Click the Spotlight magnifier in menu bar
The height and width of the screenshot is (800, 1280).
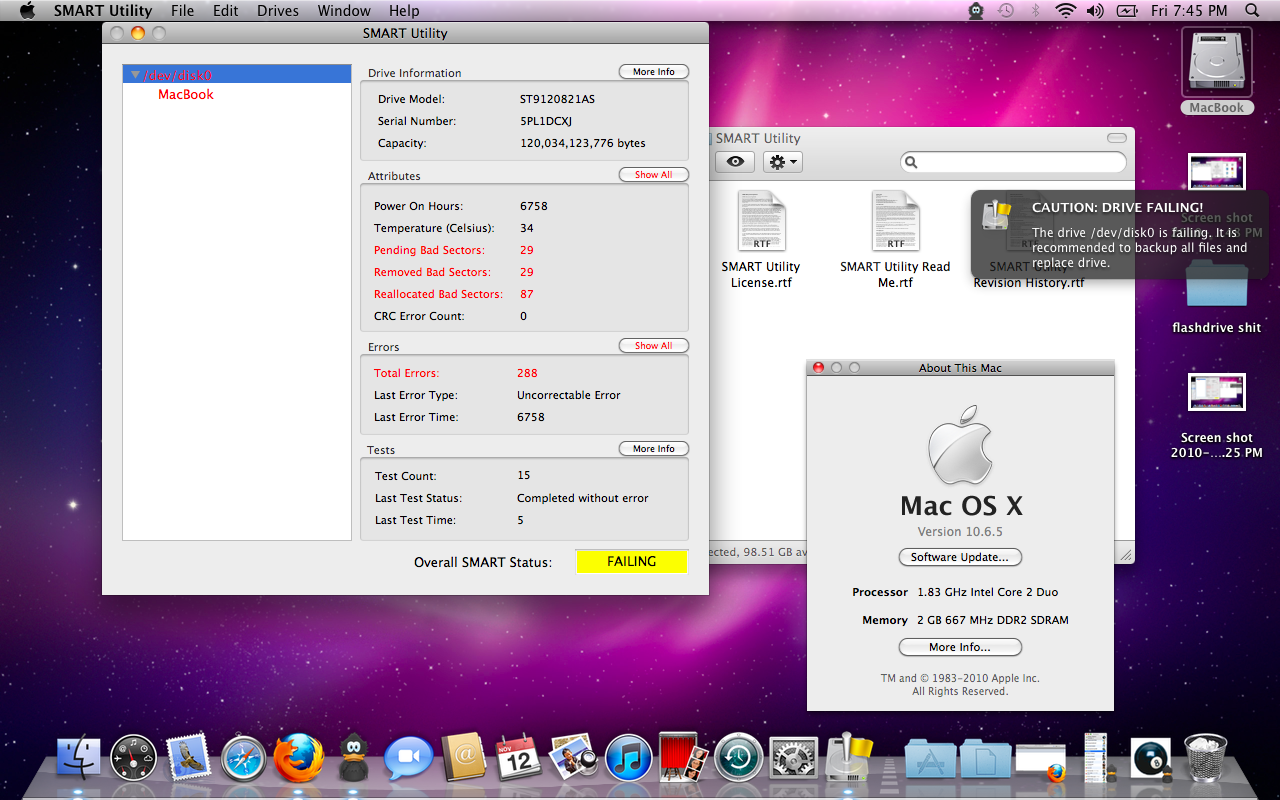[1252, 11]
